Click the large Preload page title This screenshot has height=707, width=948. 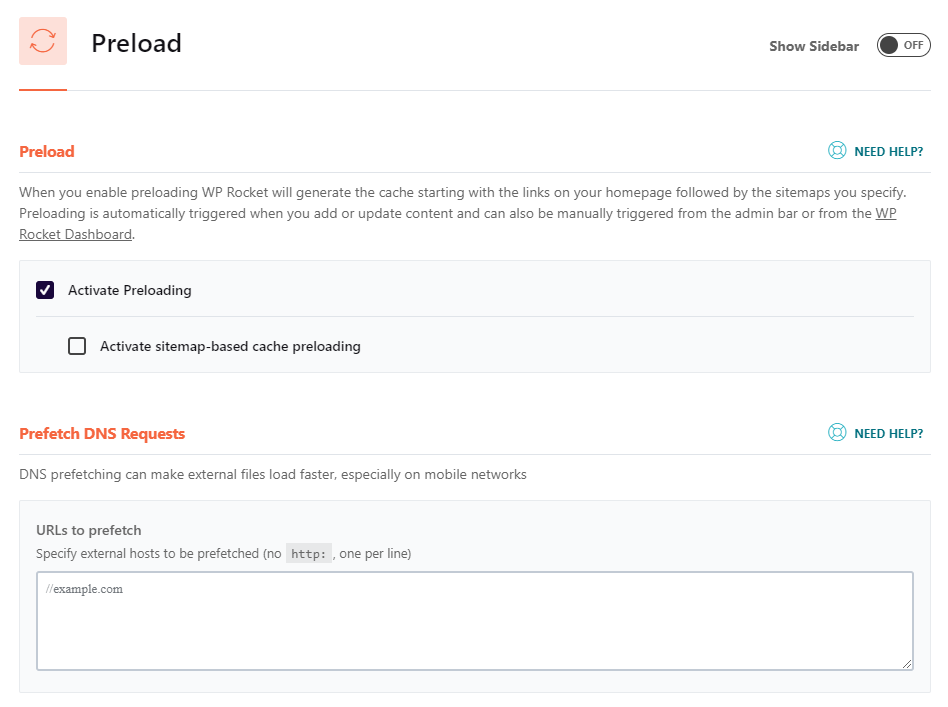[136, 44]
